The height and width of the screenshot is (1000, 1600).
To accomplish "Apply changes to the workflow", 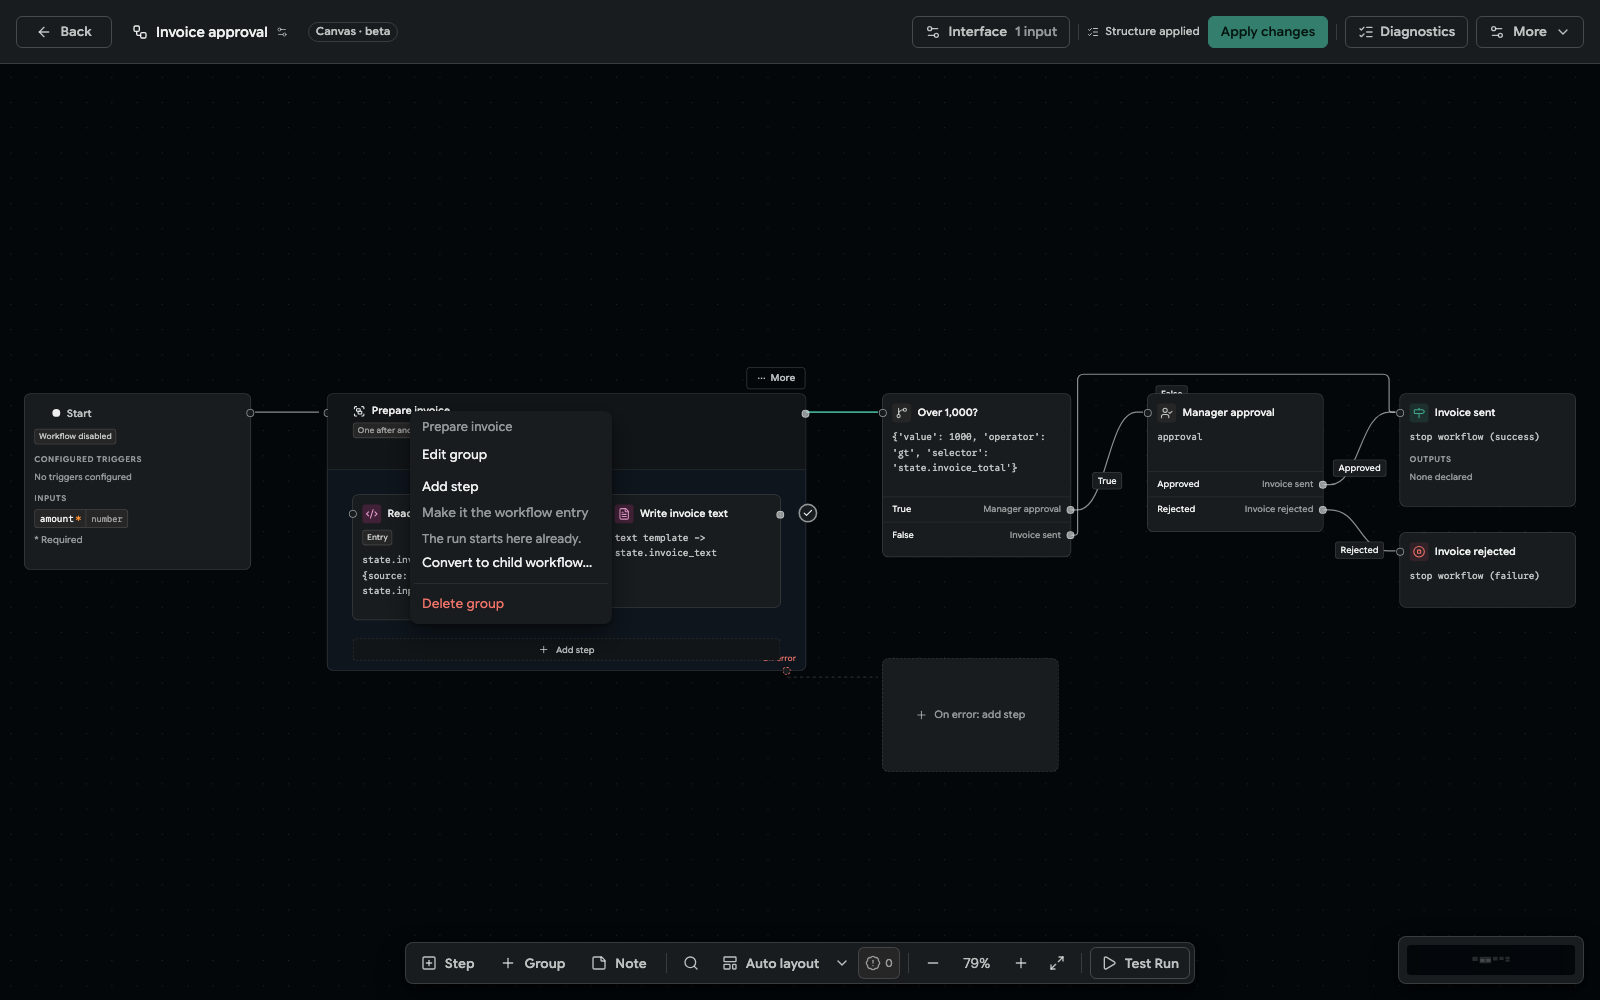I will pos(1267,32).
